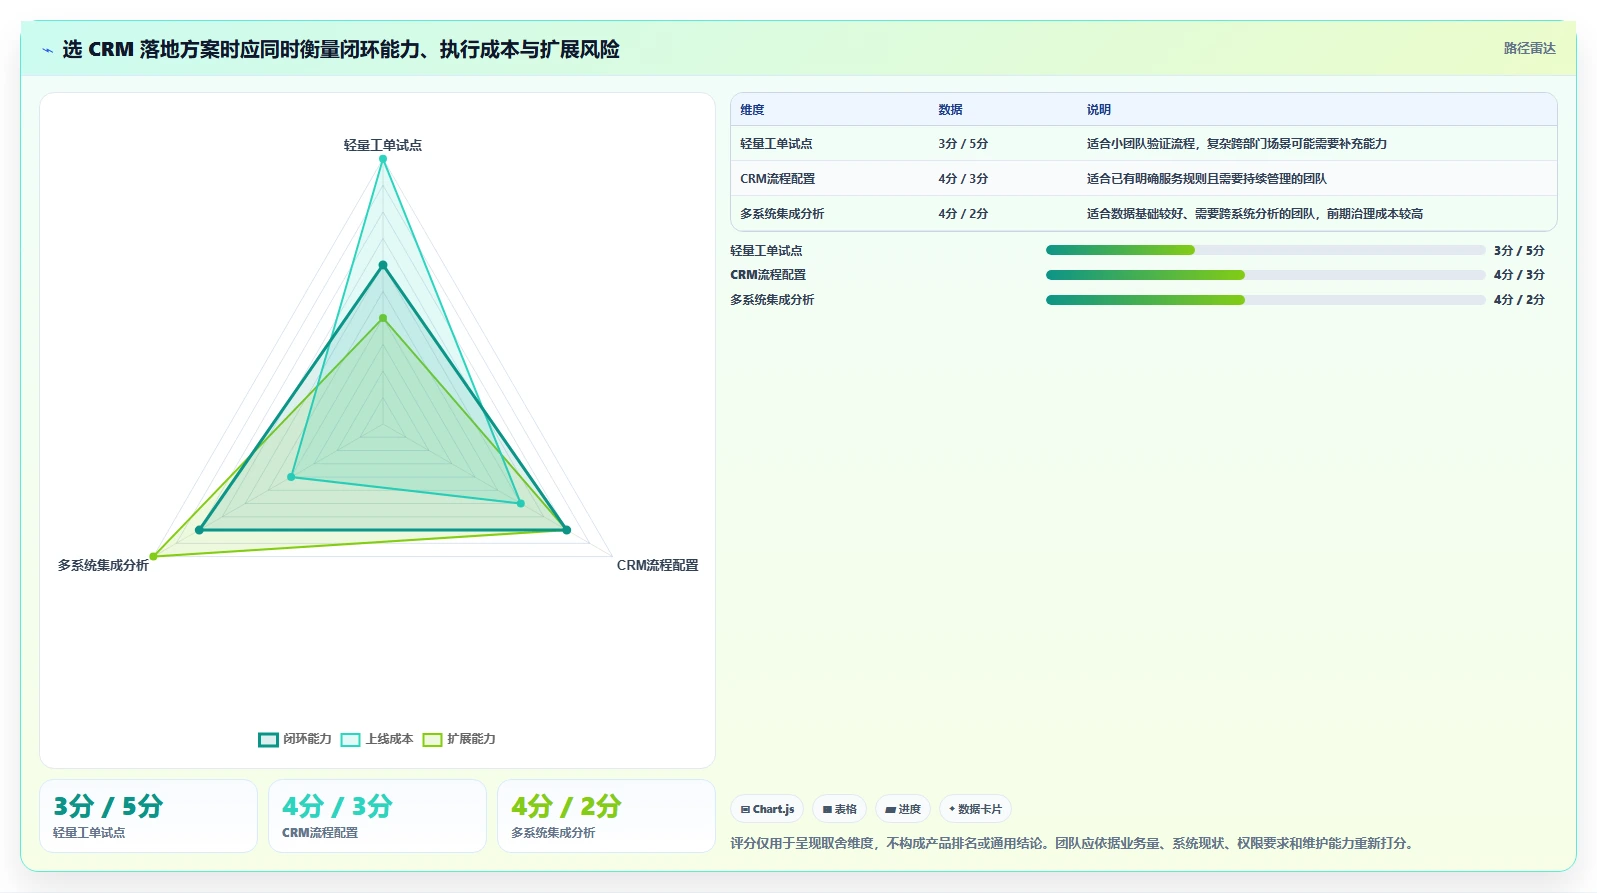Click the page title 选 CRM 落地方案
1597x893 pixels.
341,49
